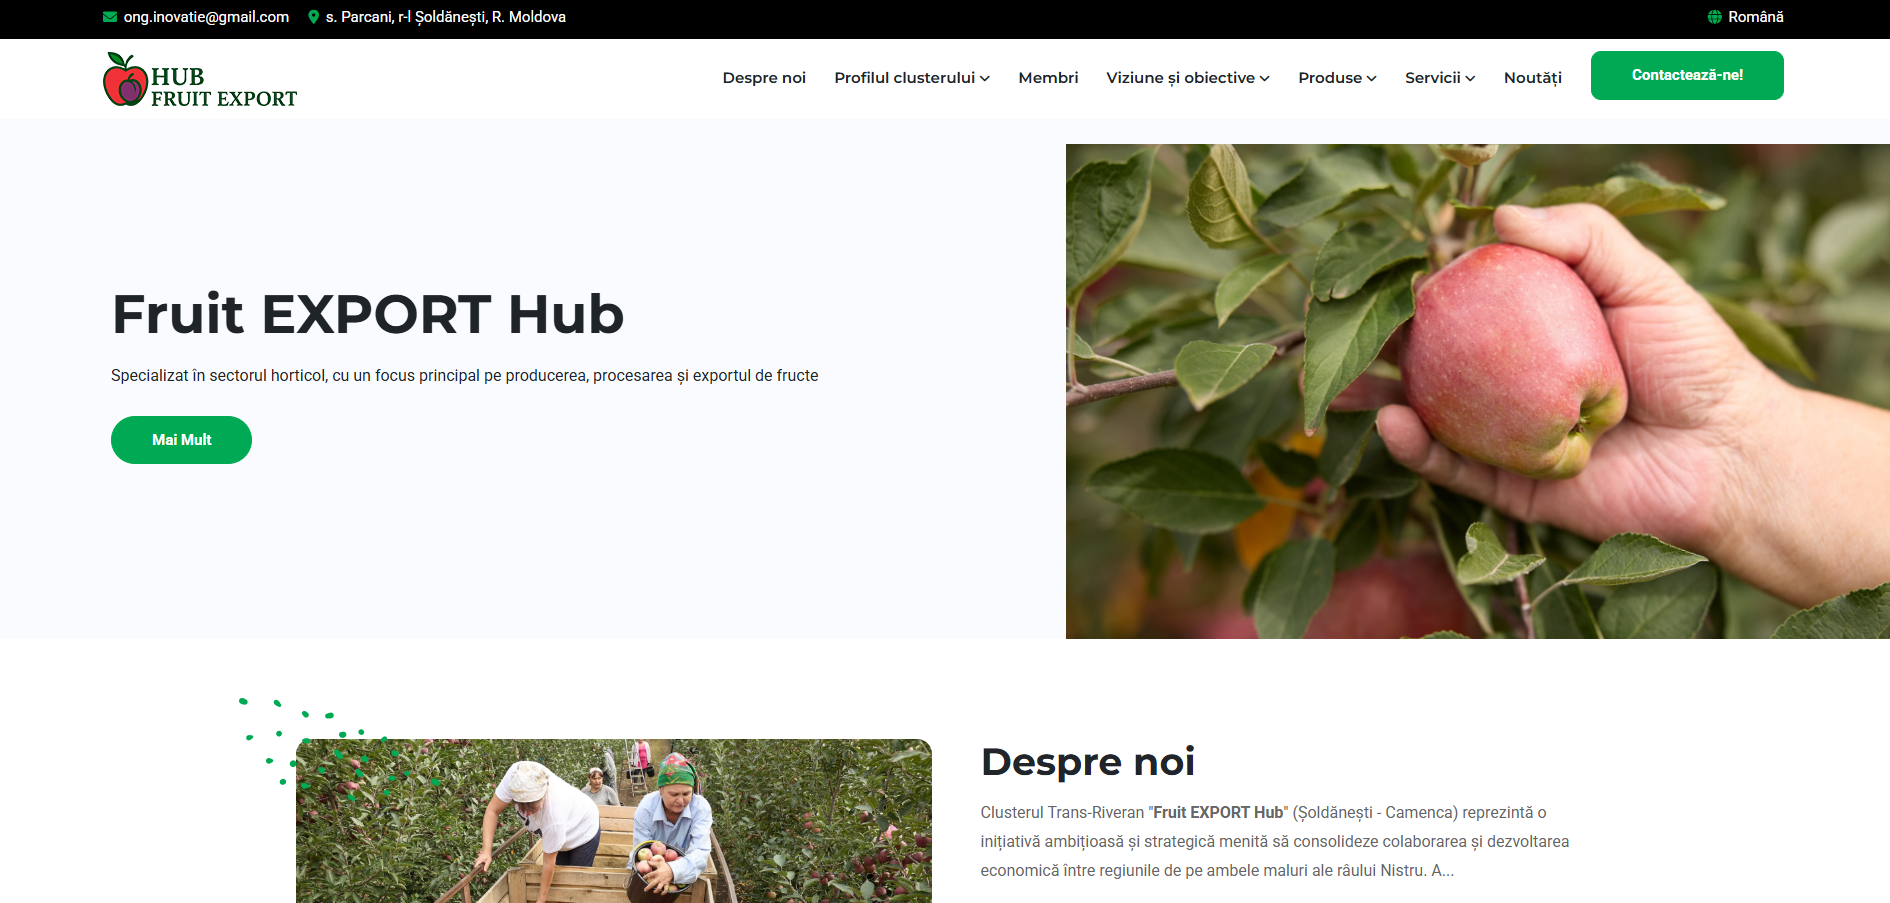Click the globe language icon
Screen dimensions: 1890x903
pos(1715,17)
